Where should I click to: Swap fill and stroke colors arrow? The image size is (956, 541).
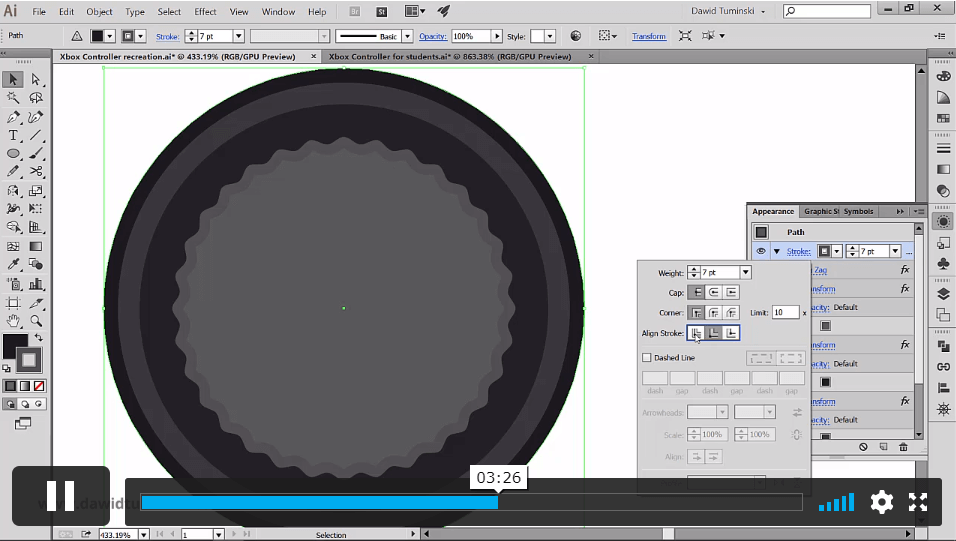[38, 337]
